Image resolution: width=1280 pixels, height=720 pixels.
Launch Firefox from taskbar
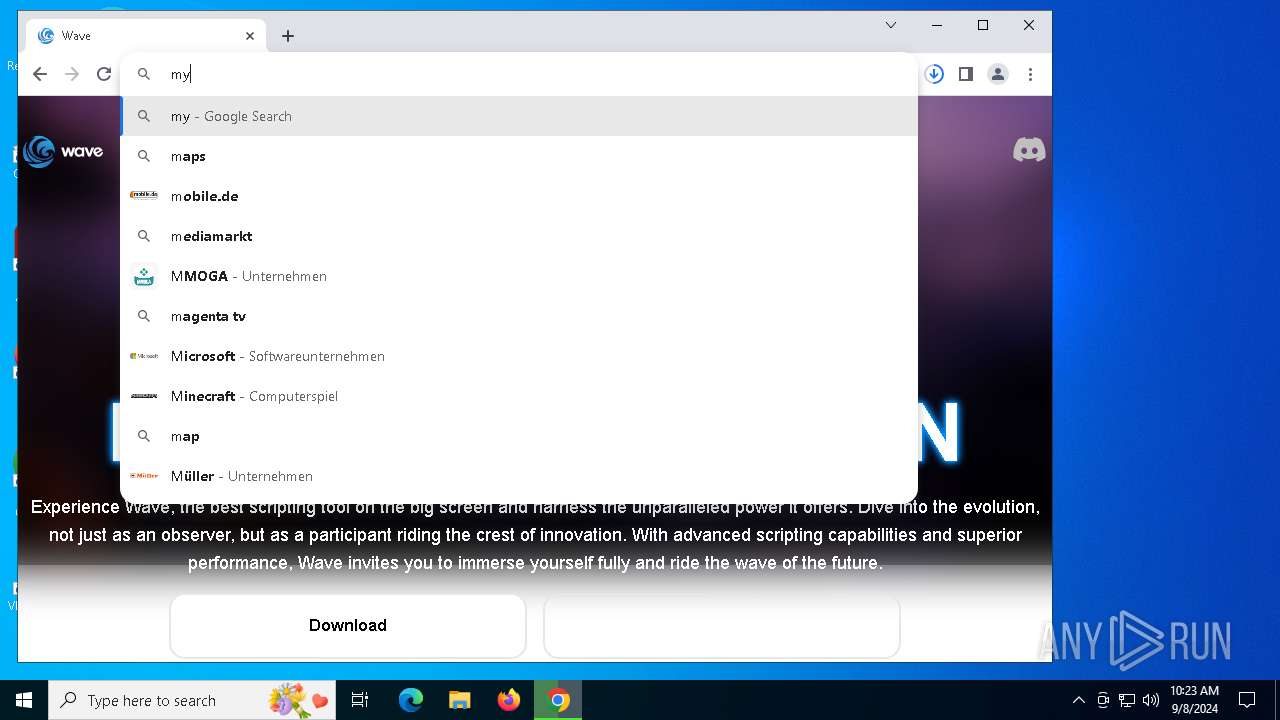509,700
